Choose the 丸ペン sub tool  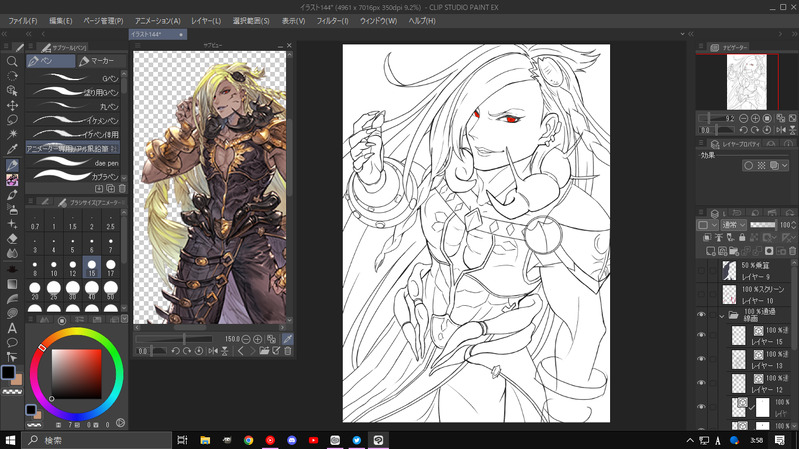point(73,106)
